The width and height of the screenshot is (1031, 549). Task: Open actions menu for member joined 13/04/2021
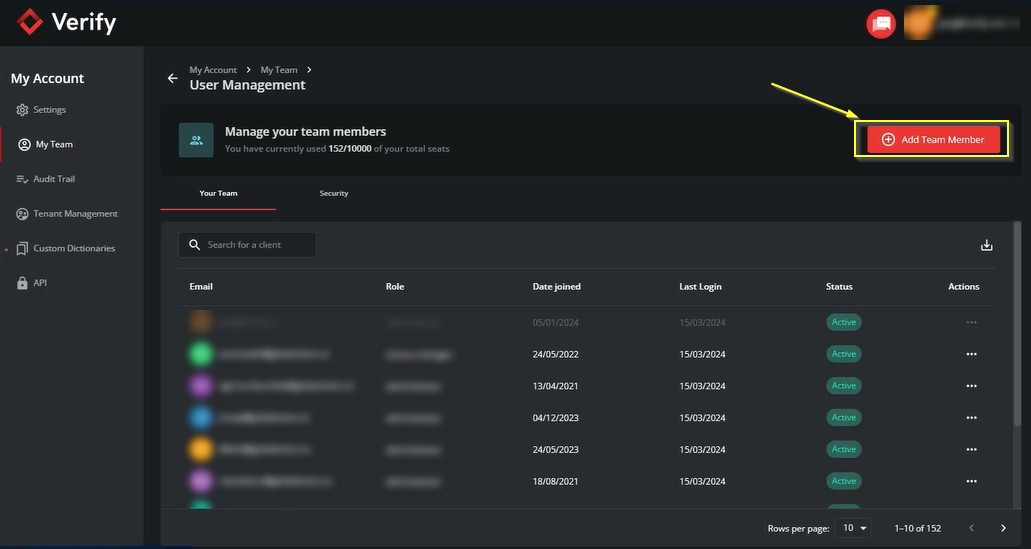click(971, 386)
